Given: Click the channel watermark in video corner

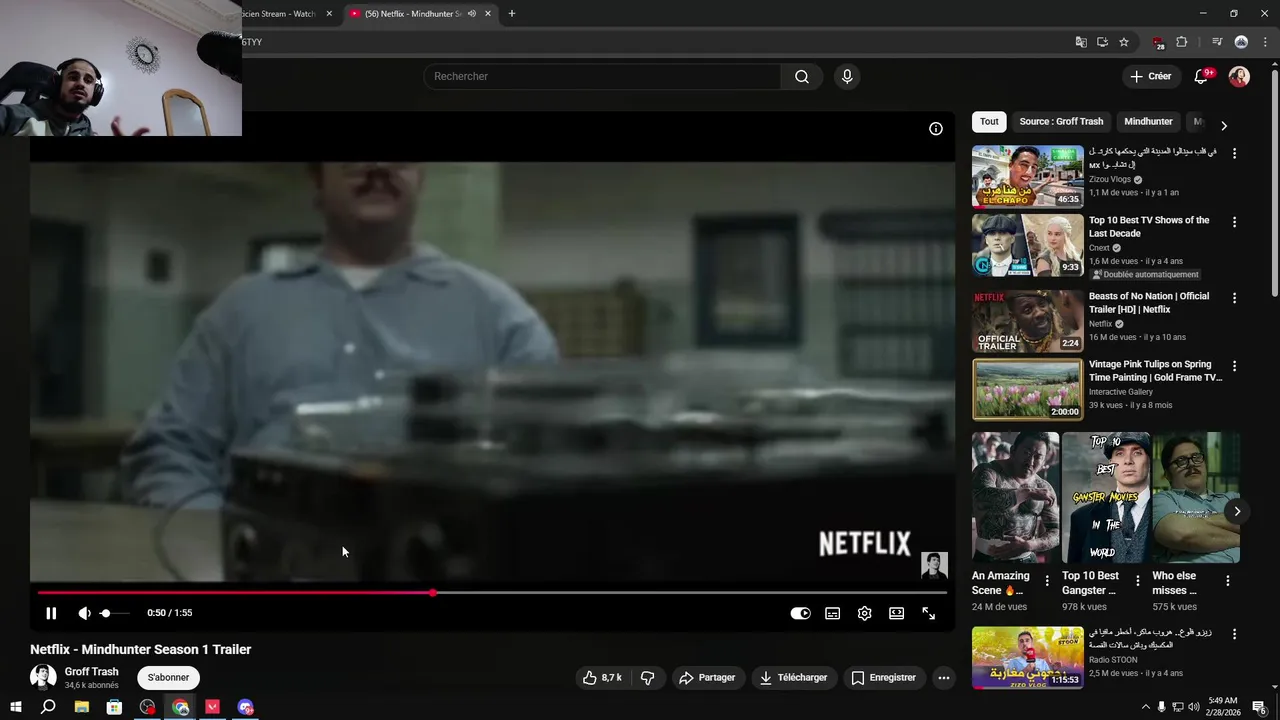Looking at the screenshot, I should coord(934,565).
